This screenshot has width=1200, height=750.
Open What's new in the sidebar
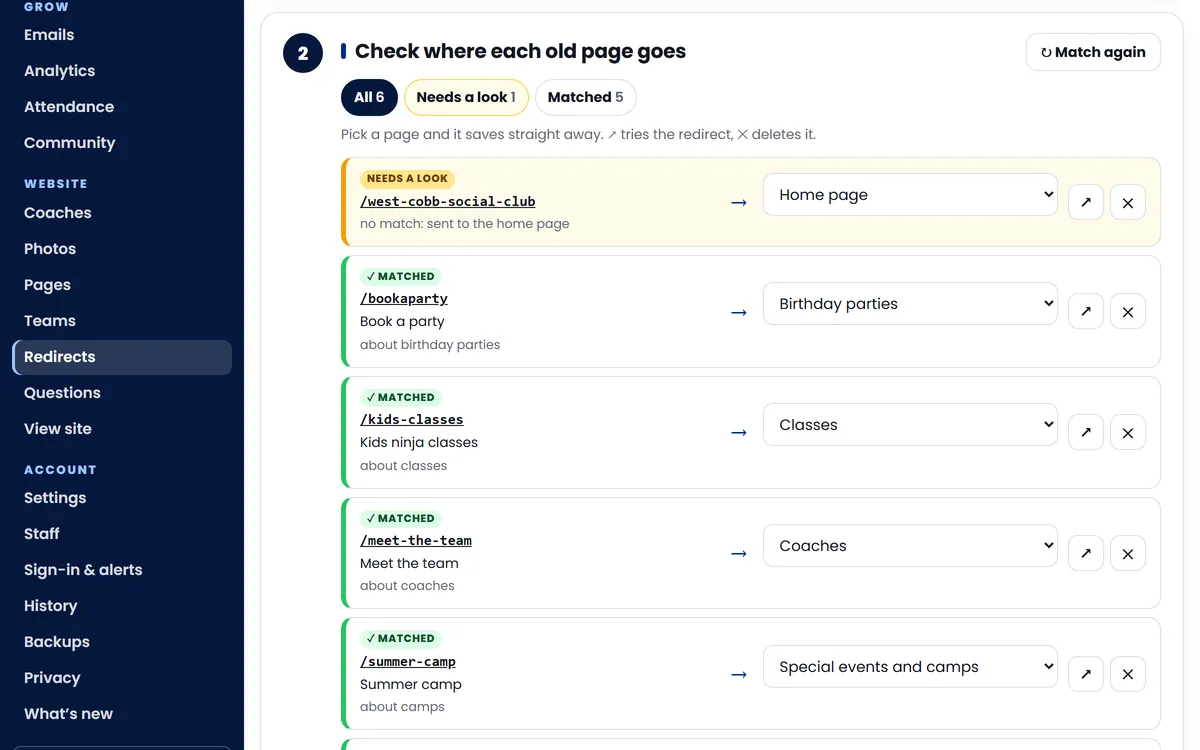(x=122, y=714)
